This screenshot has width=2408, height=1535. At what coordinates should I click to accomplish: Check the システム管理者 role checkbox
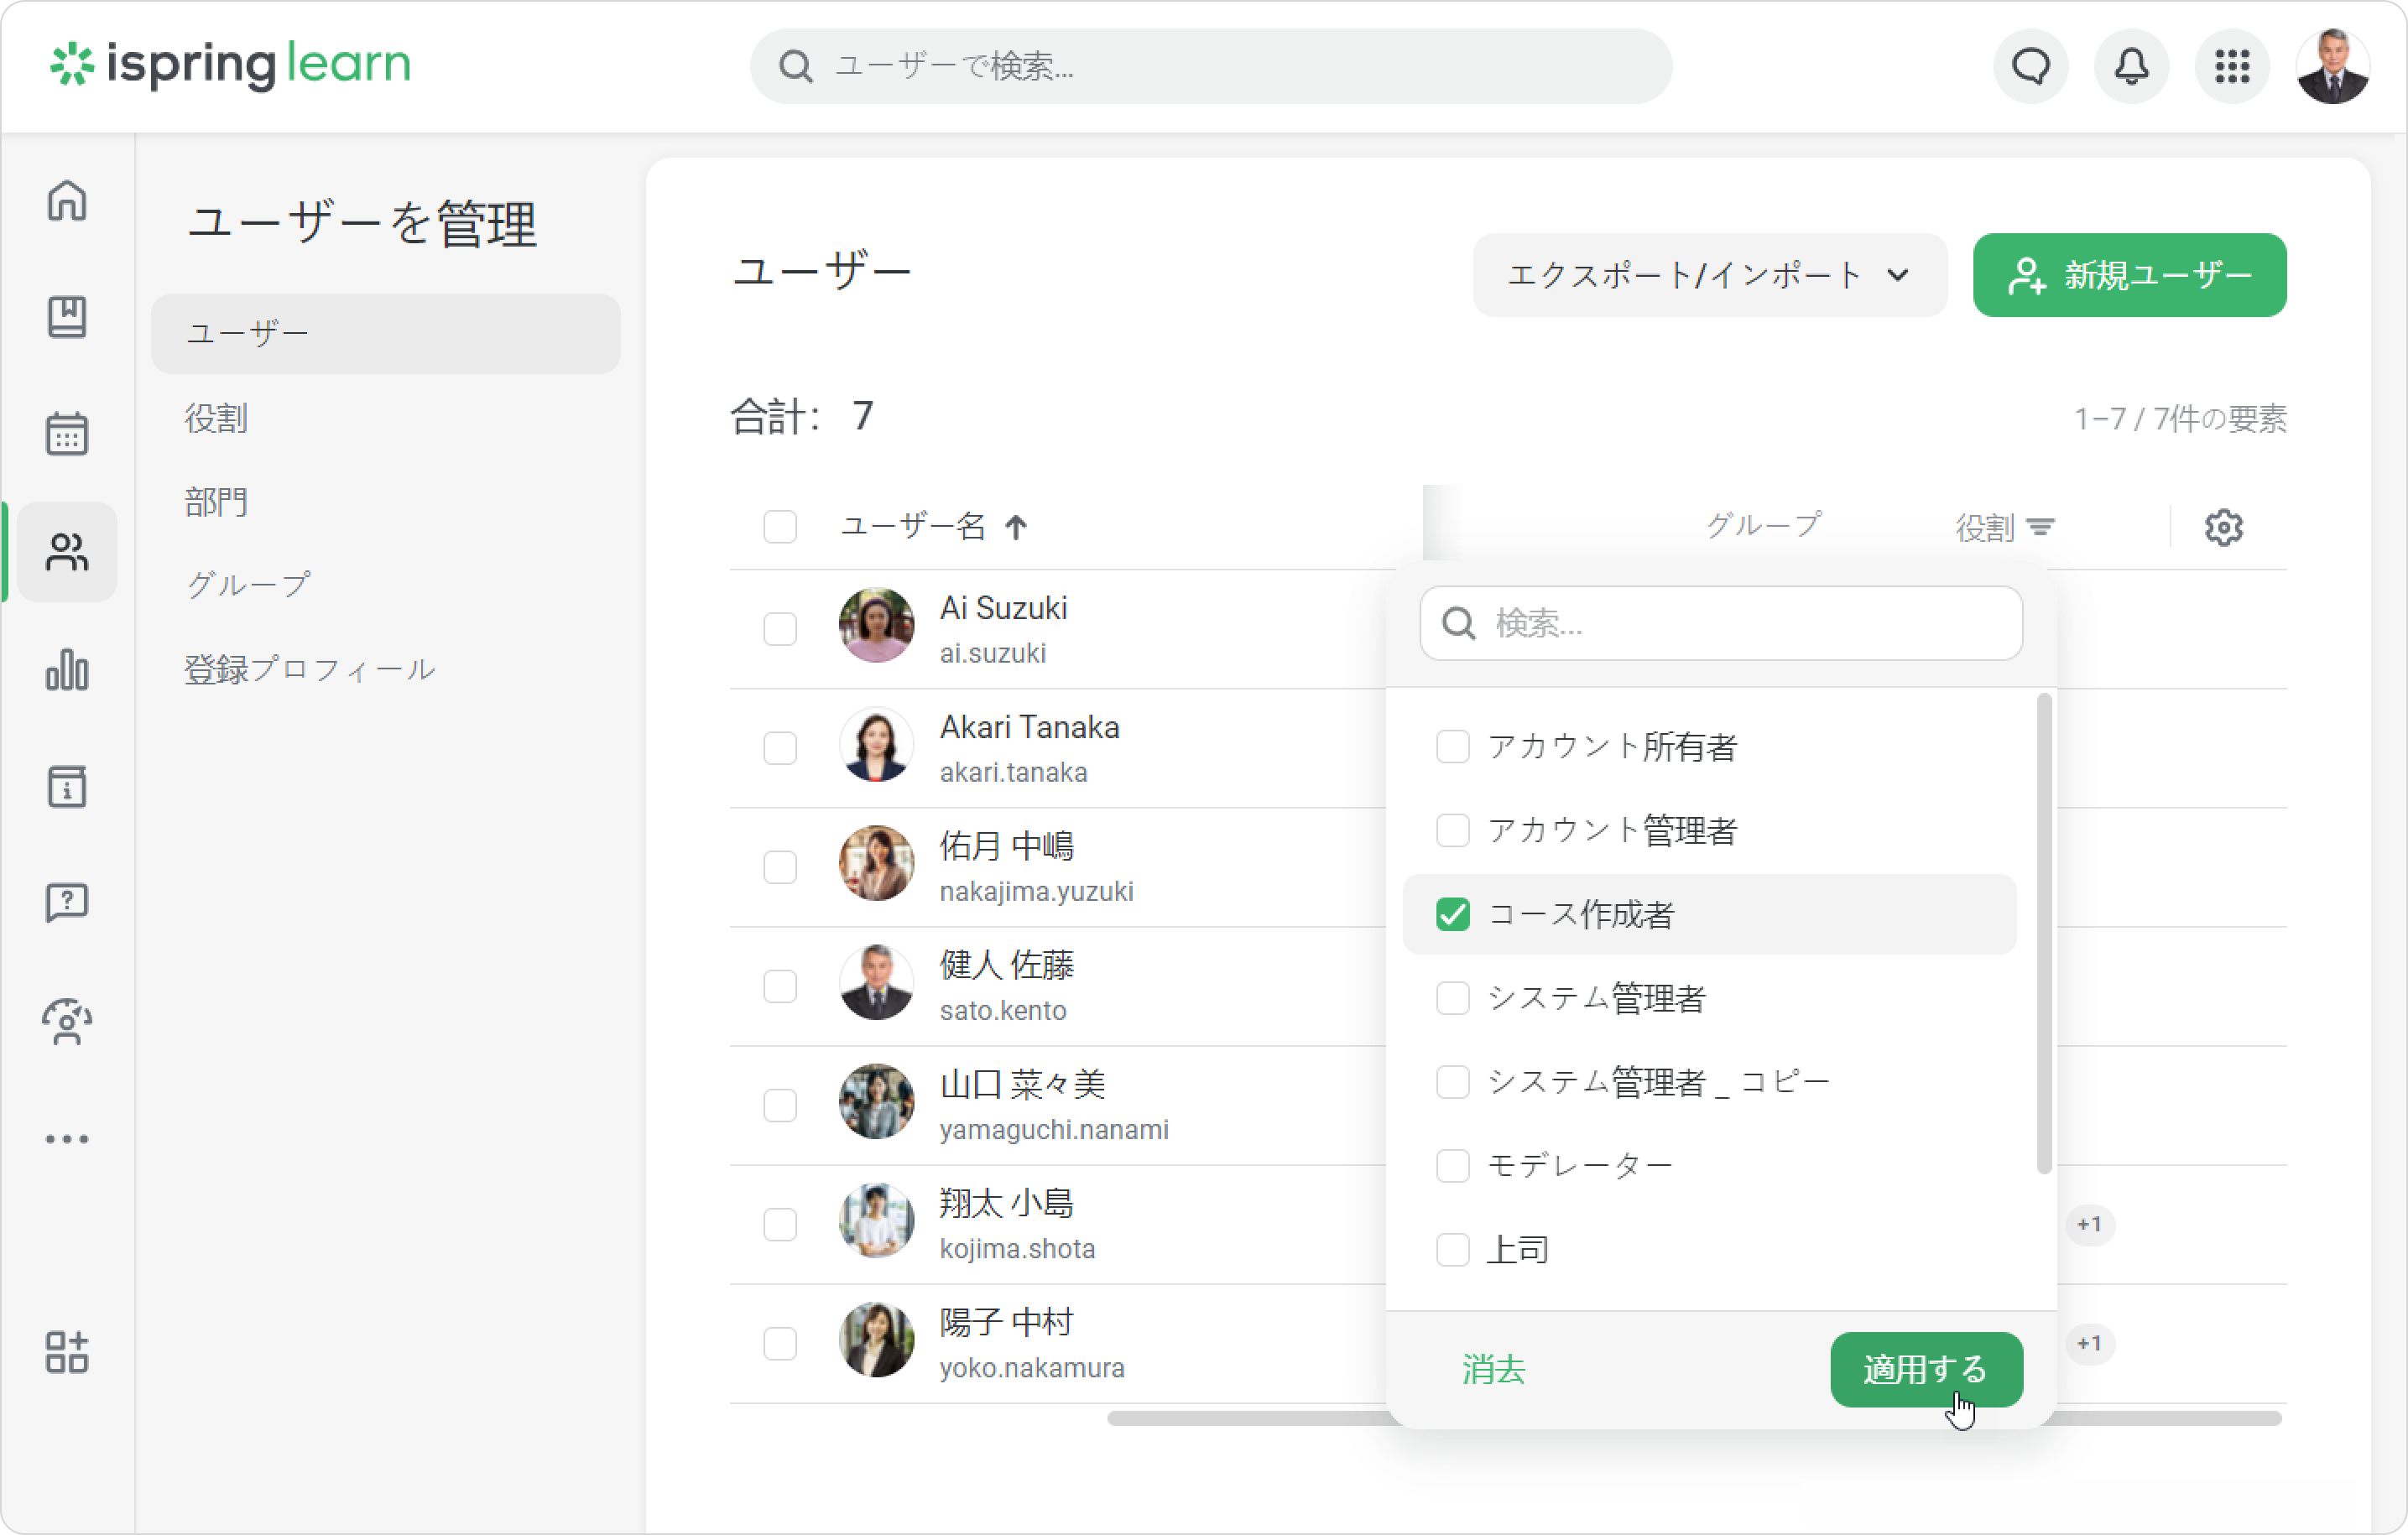point(1452,998)
